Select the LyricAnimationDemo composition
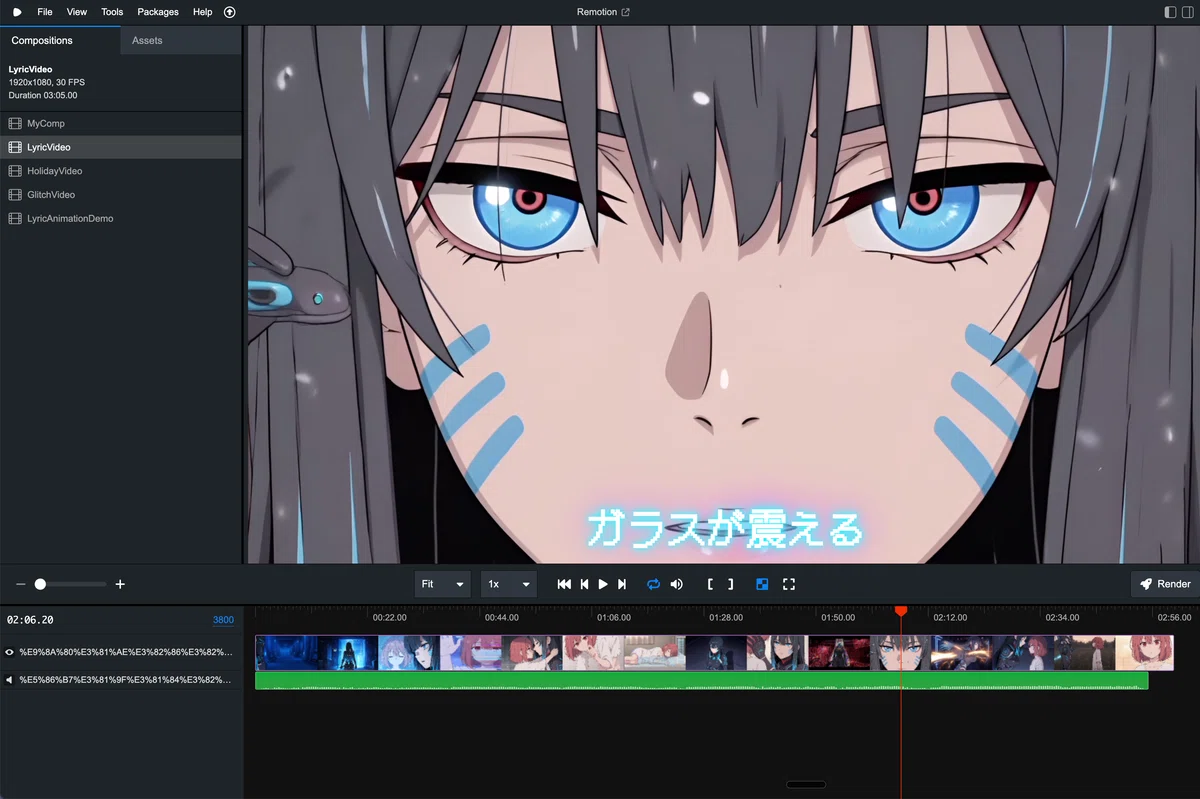 point(121,218)
